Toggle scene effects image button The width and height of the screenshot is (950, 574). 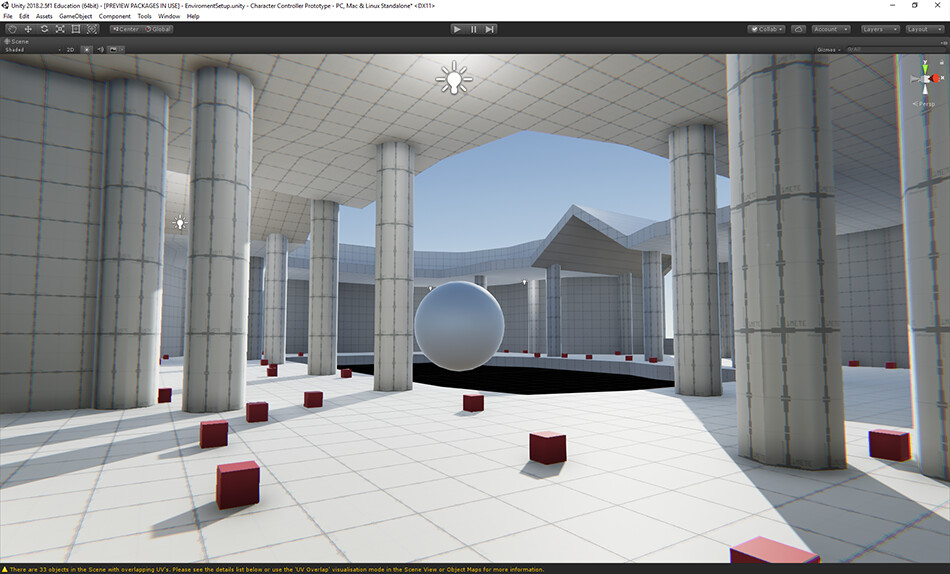point(113,50)
